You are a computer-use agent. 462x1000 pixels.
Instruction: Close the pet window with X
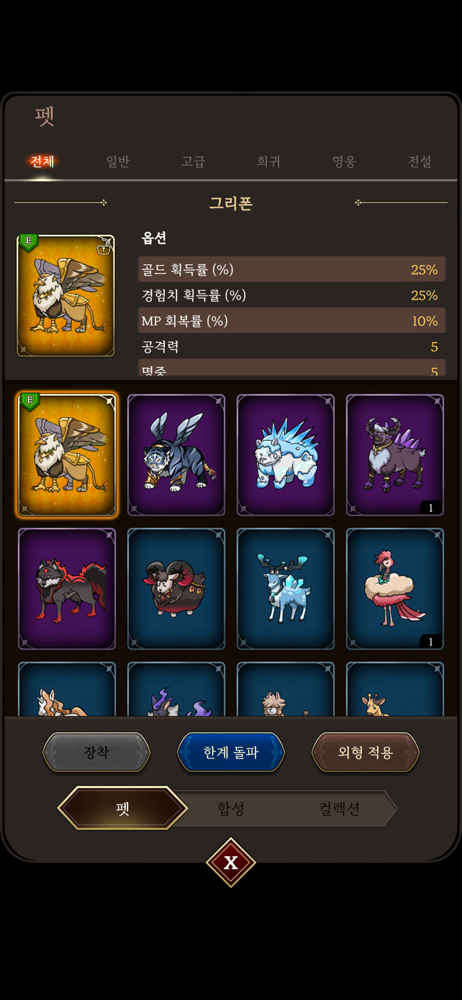coord(231,862)
